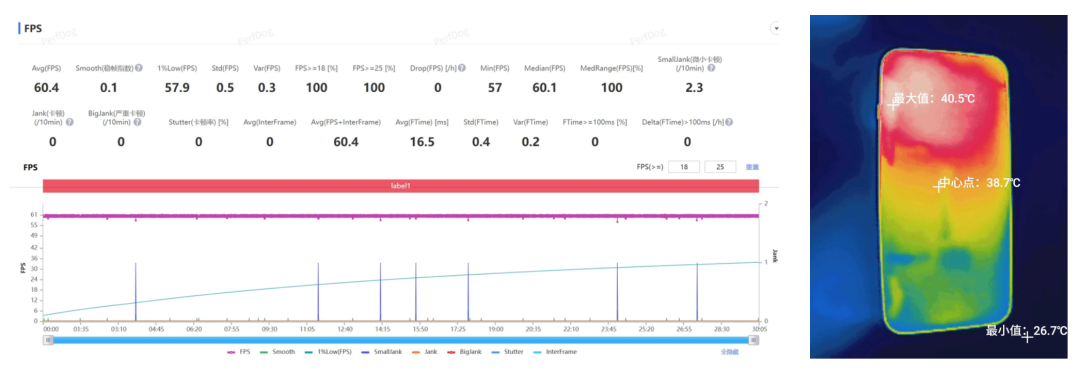Open help icon beside BigJank (/10min)
This screenshot has height=370, width=1080.
click(x=137, y=122)
